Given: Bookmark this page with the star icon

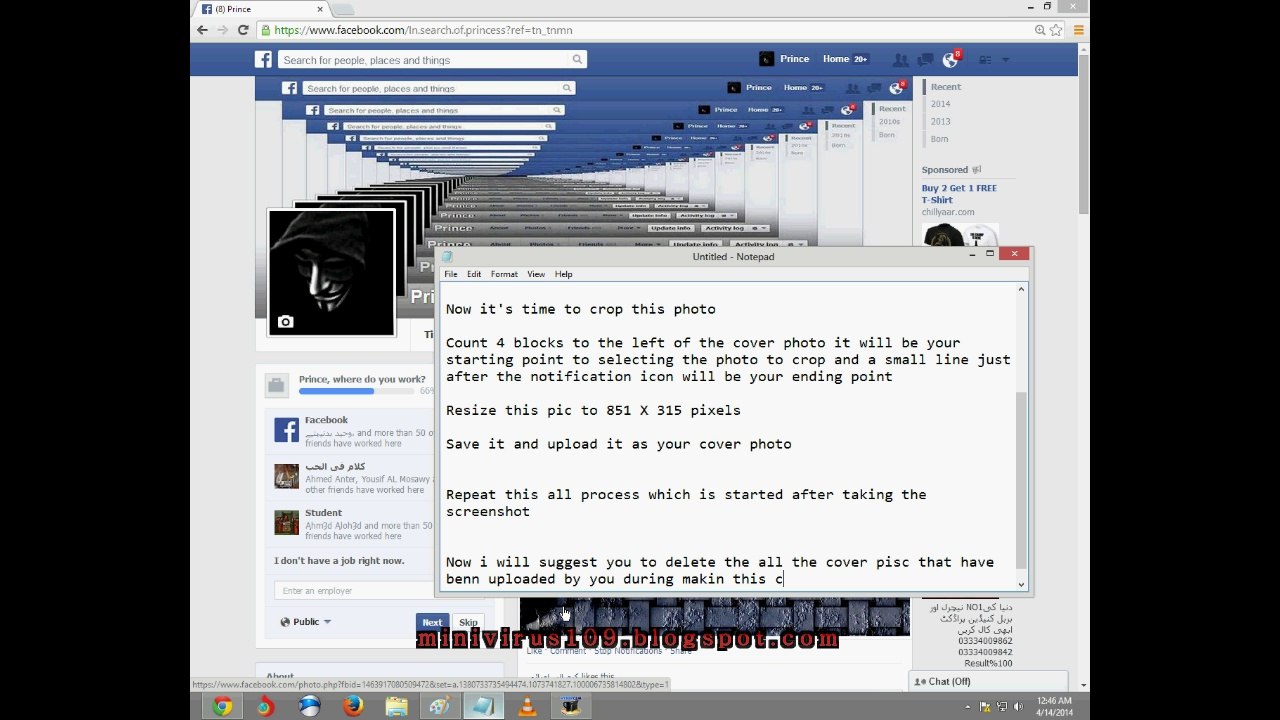Looking at the screenshot, I should pos(1056,30).
